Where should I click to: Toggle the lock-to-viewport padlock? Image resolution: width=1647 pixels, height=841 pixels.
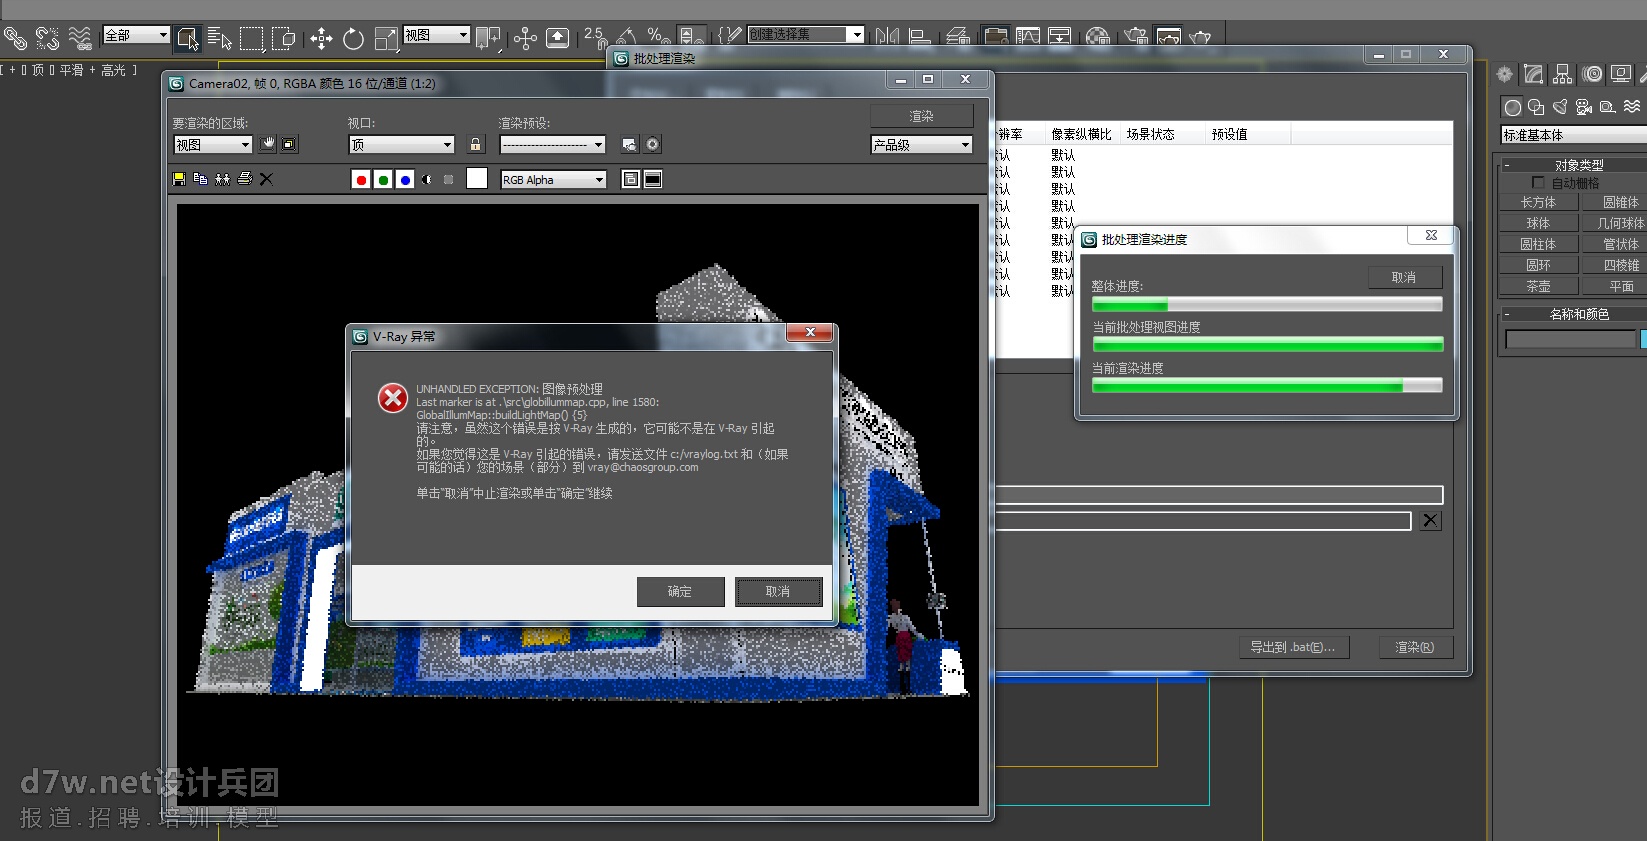(476, 144)
